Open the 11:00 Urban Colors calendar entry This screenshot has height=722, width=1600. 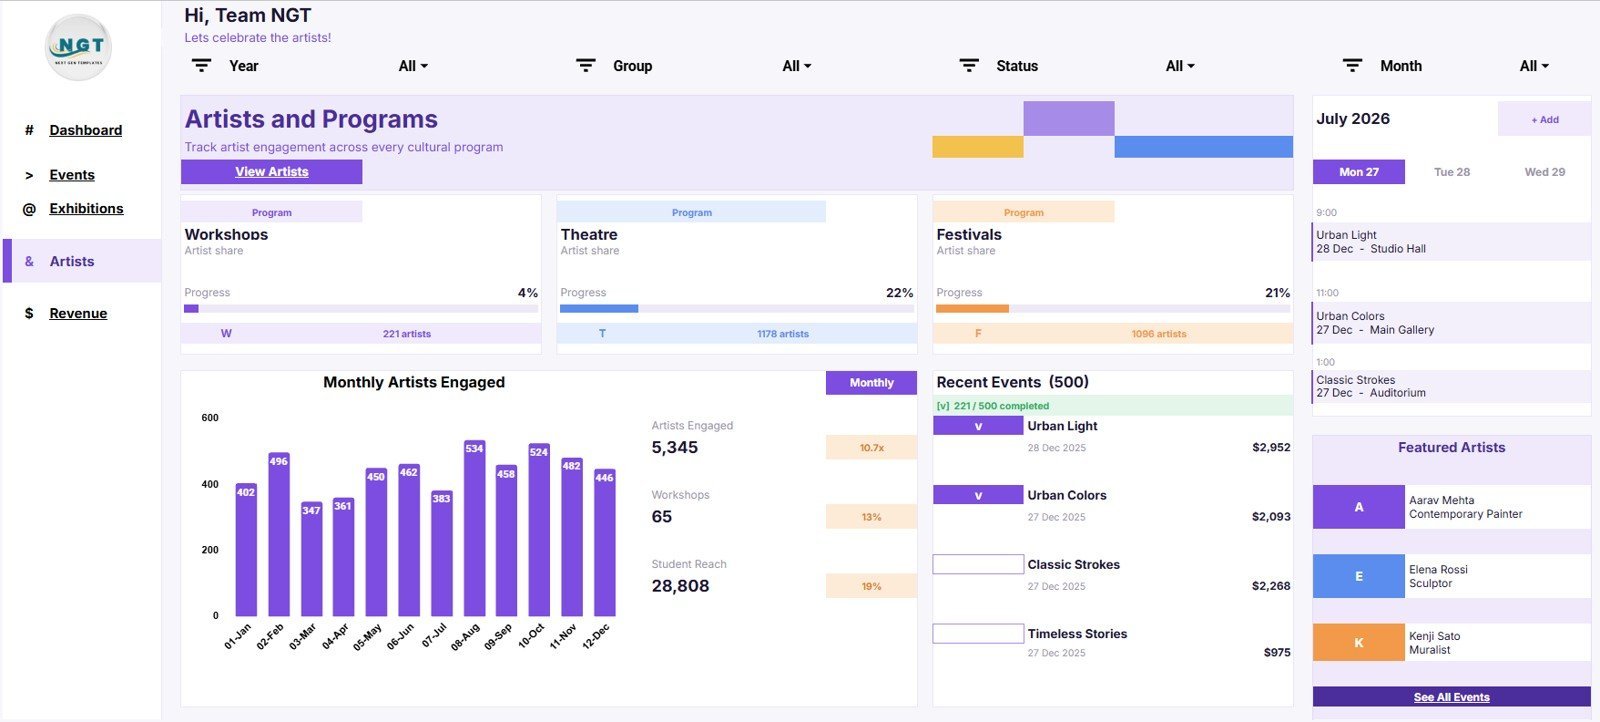tap(1451, 323)
